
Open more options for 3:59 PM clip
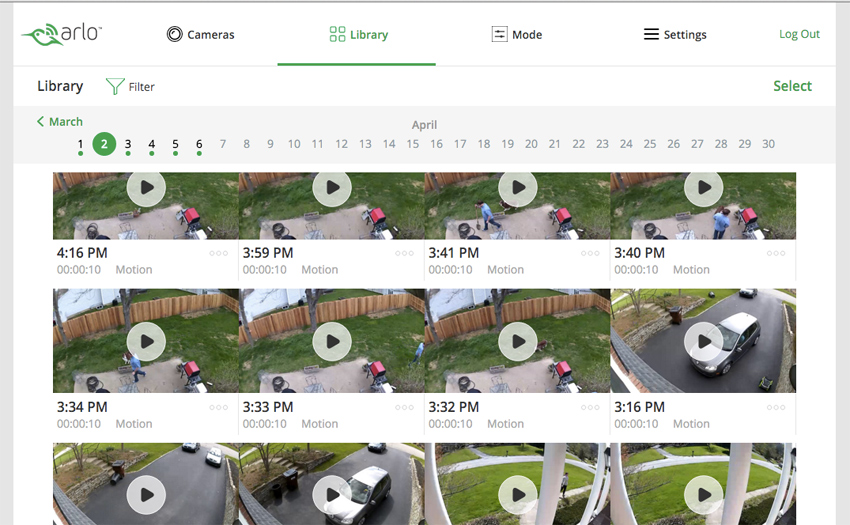(x=404, y=253)
